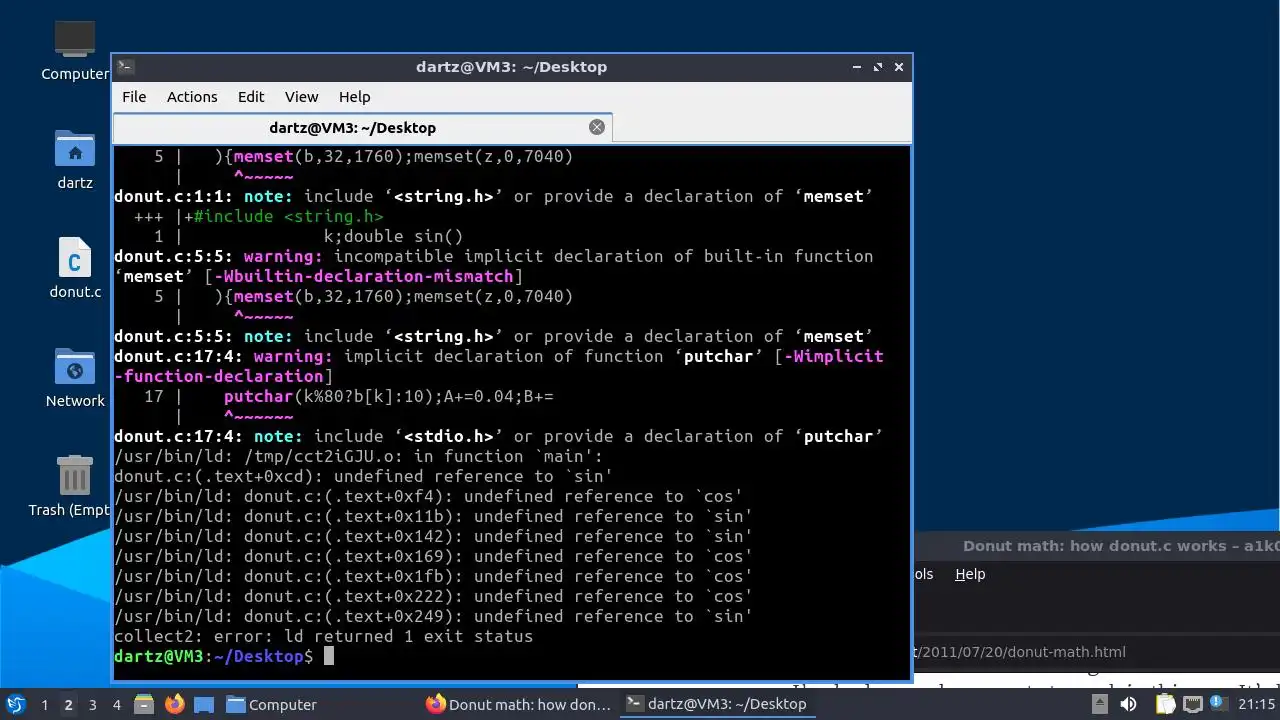Open the Network desktop icon

[x=75, y=378]
